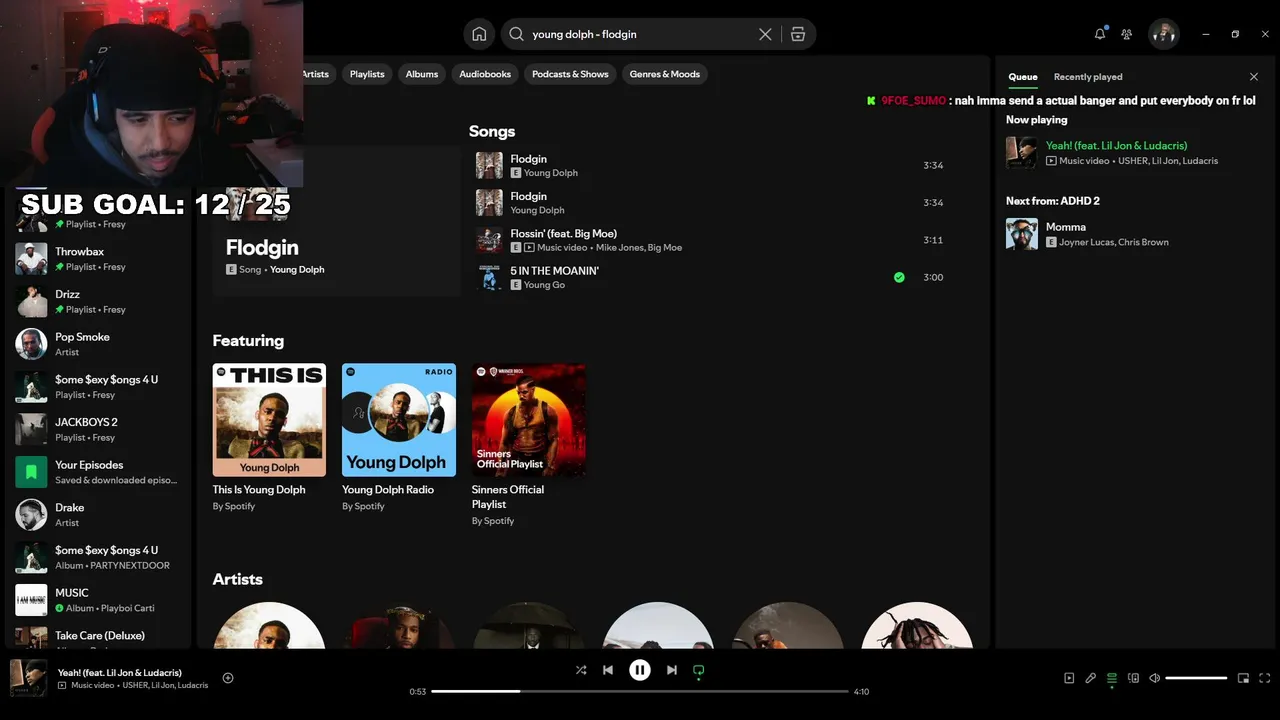Select the Podcasts & Shows filter chip
This screenshot has height=720, width=1280.
[570, 74]
